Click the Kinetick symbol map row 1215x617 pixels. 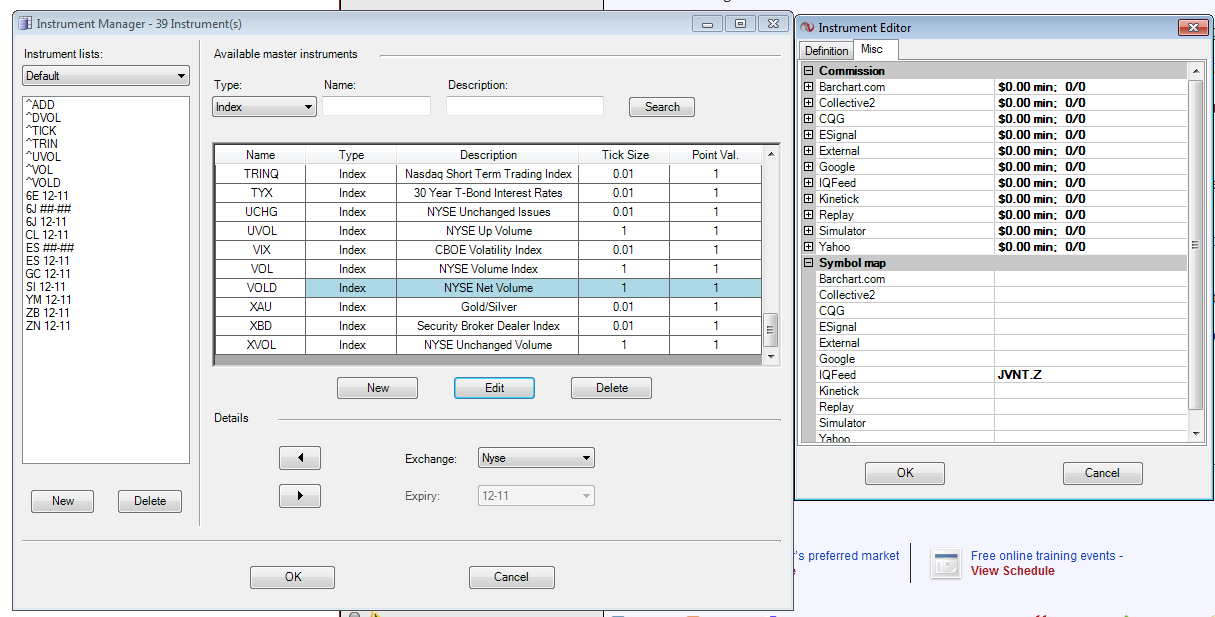pos(1001,391)
